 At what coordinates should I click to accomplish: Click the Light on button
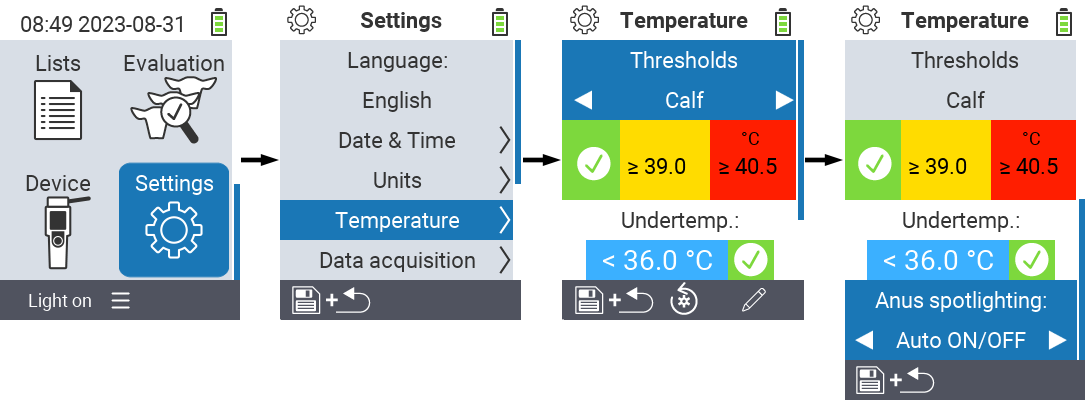(x=60, y=300)
